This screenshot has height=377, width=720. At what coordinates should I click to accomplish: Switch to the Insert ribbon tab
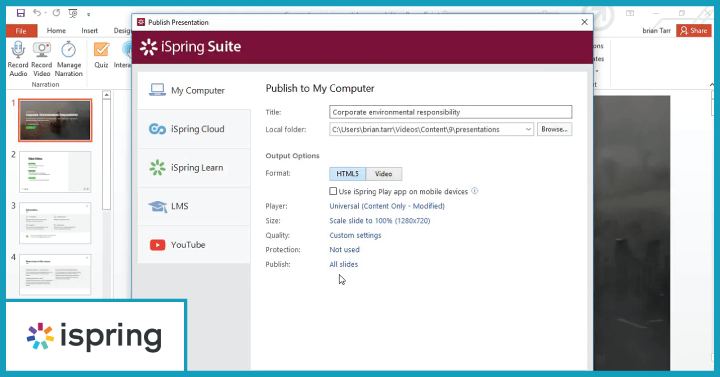[90, 31]
